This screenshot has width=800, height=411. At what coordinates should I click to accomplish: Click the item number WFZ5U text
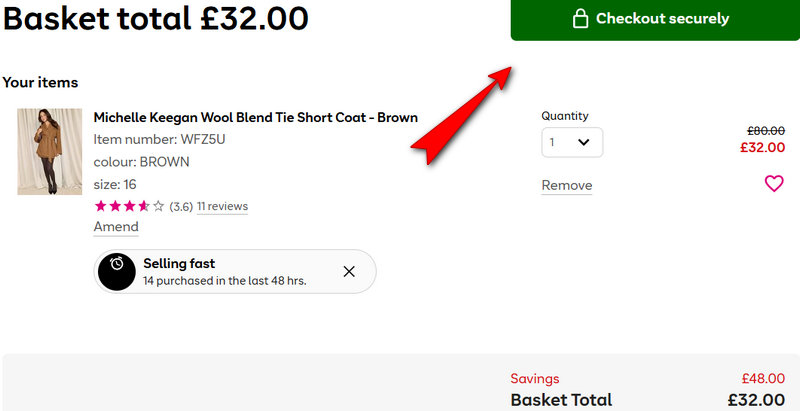(159, 139)
